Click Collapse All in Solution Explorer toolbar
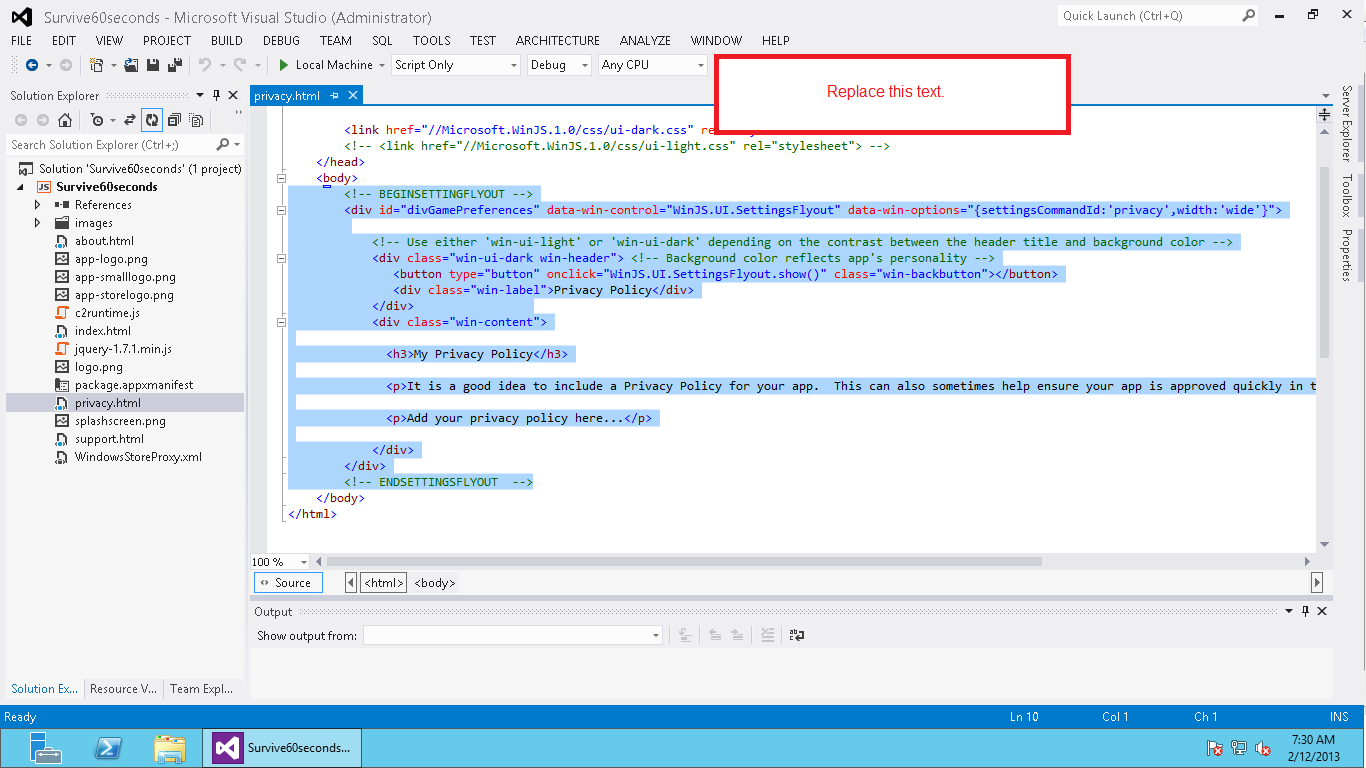 pyautogui.click(x=175, y=120)
